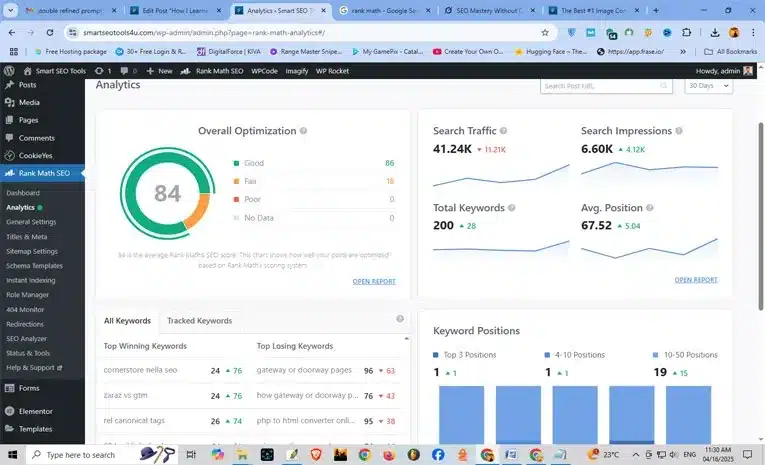Toggle Top 3 Positions legend

[x=464, y=355]
